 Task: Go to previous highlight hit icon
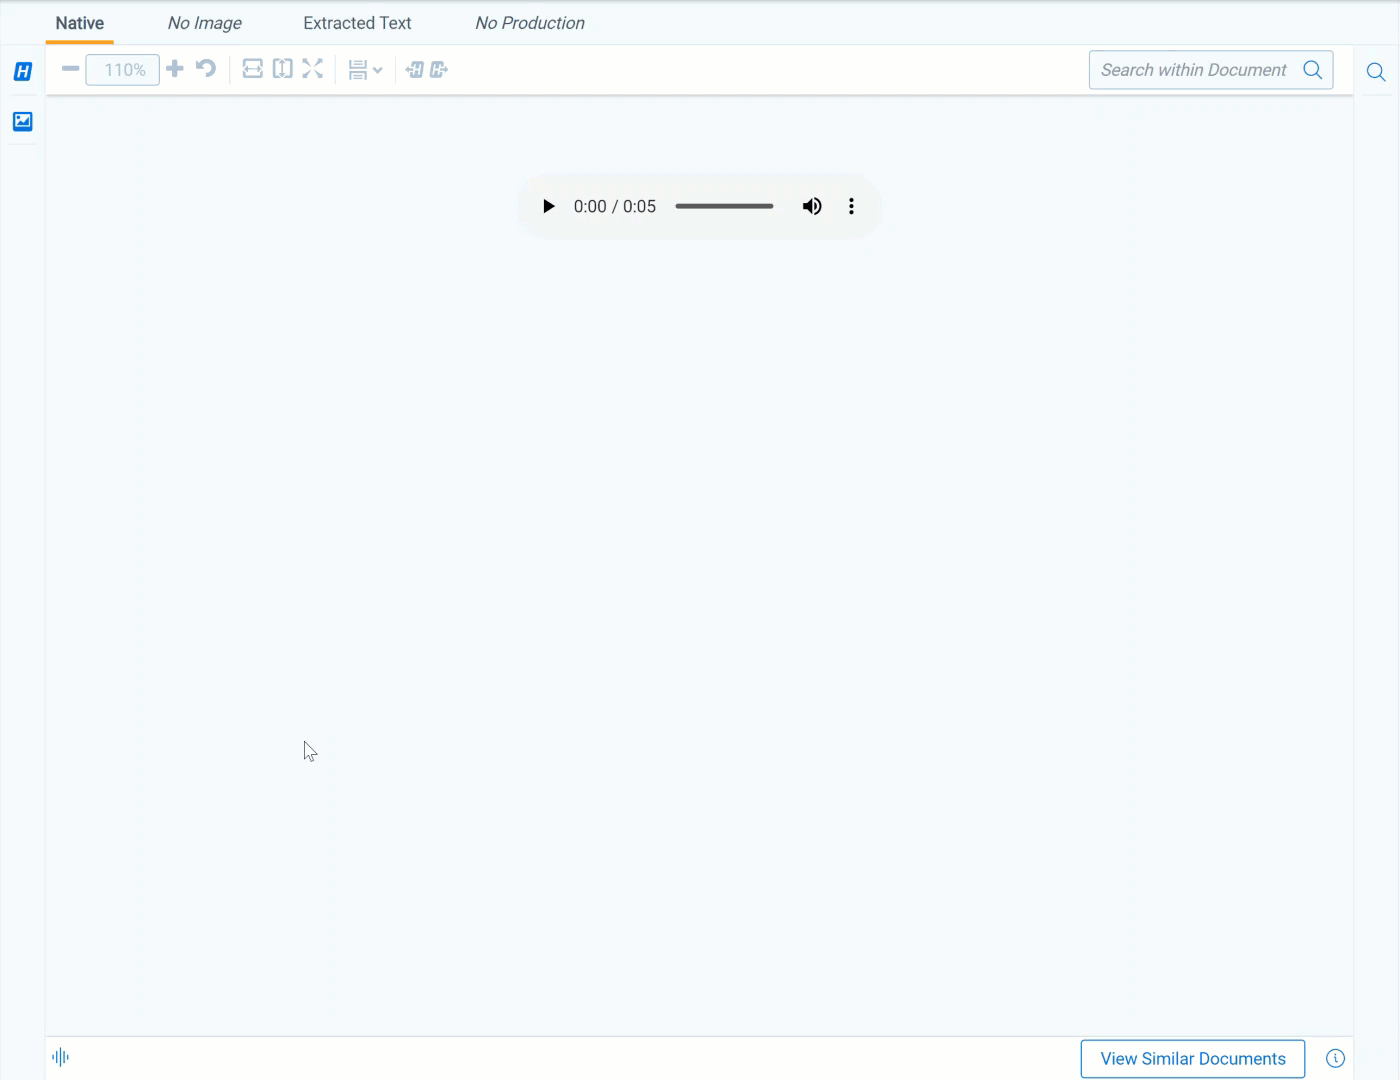coord(415,70)
